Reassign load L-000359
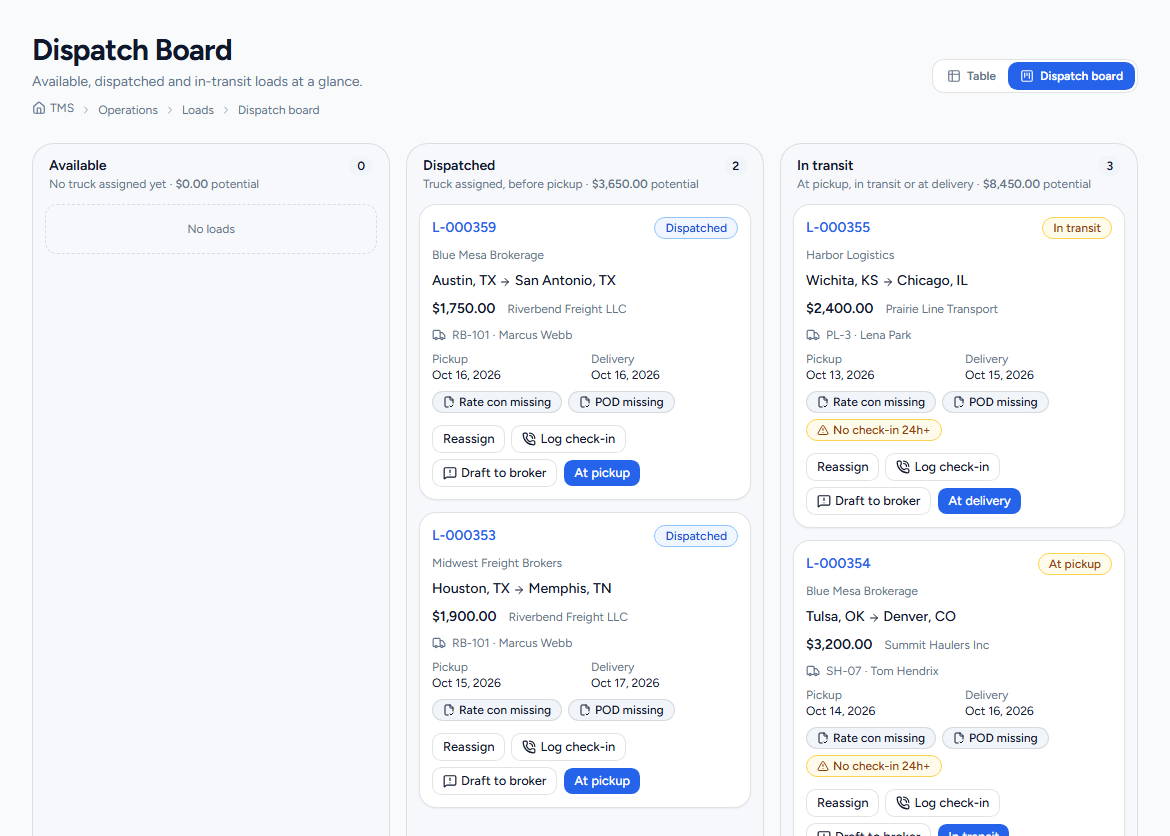This screenshot has height=836, width=1170. [x=469, y=439]
